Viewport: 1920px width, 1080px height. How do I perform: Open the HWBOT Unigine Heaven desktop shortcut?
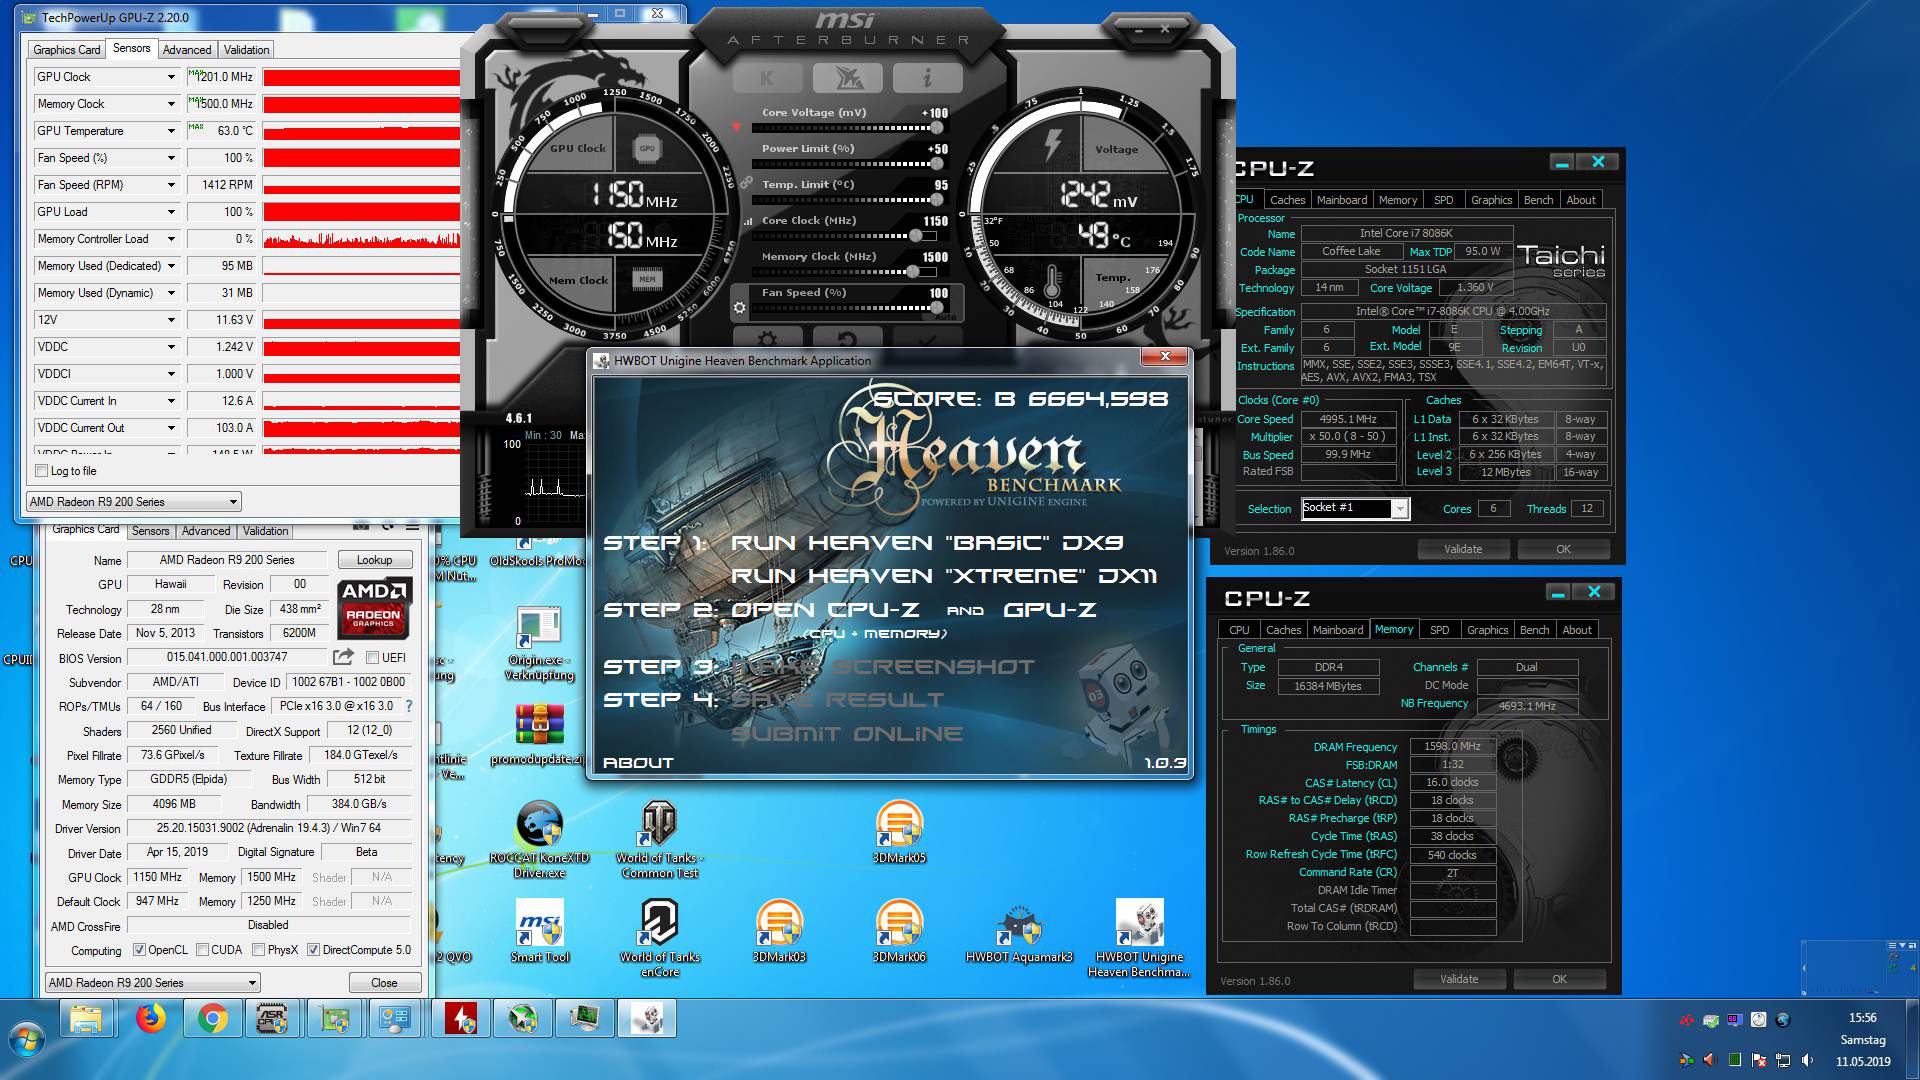[x=1139, y=938]
